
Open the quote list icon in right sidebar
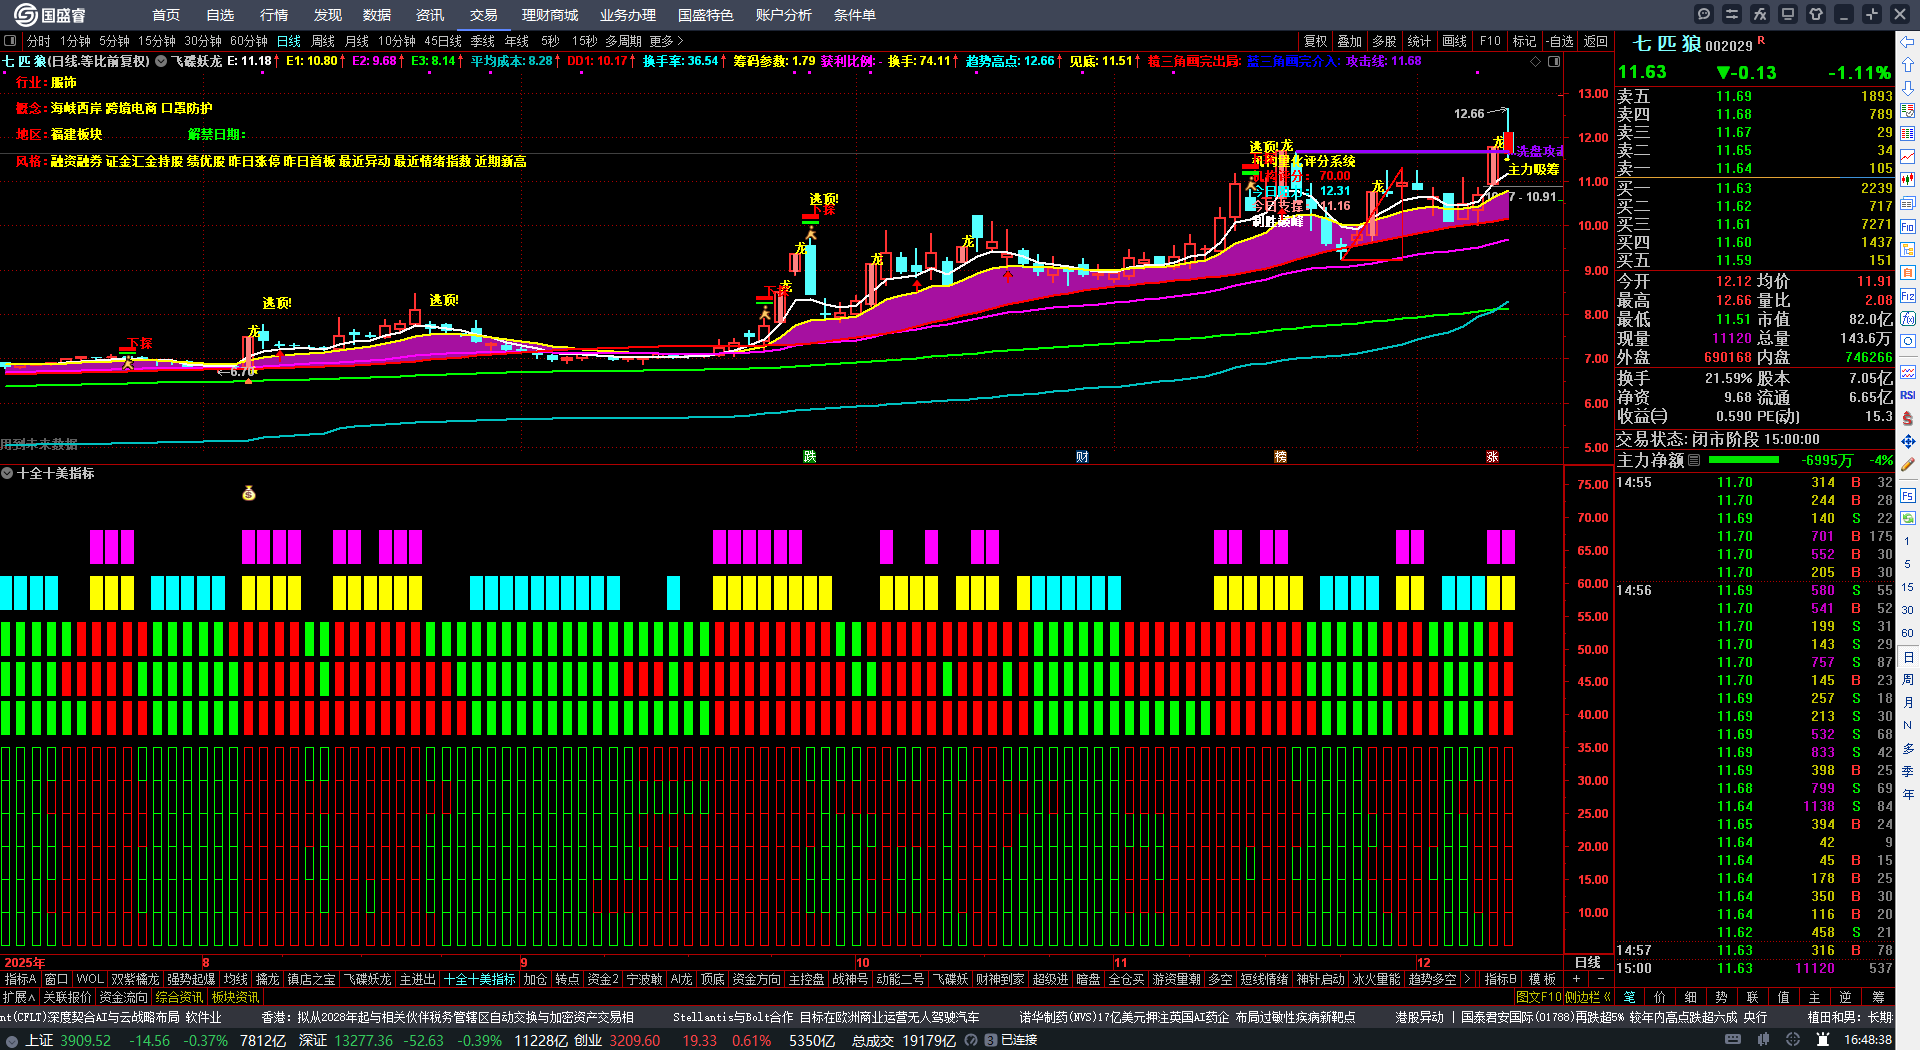pyautogui.click(x=1908, y=110)
